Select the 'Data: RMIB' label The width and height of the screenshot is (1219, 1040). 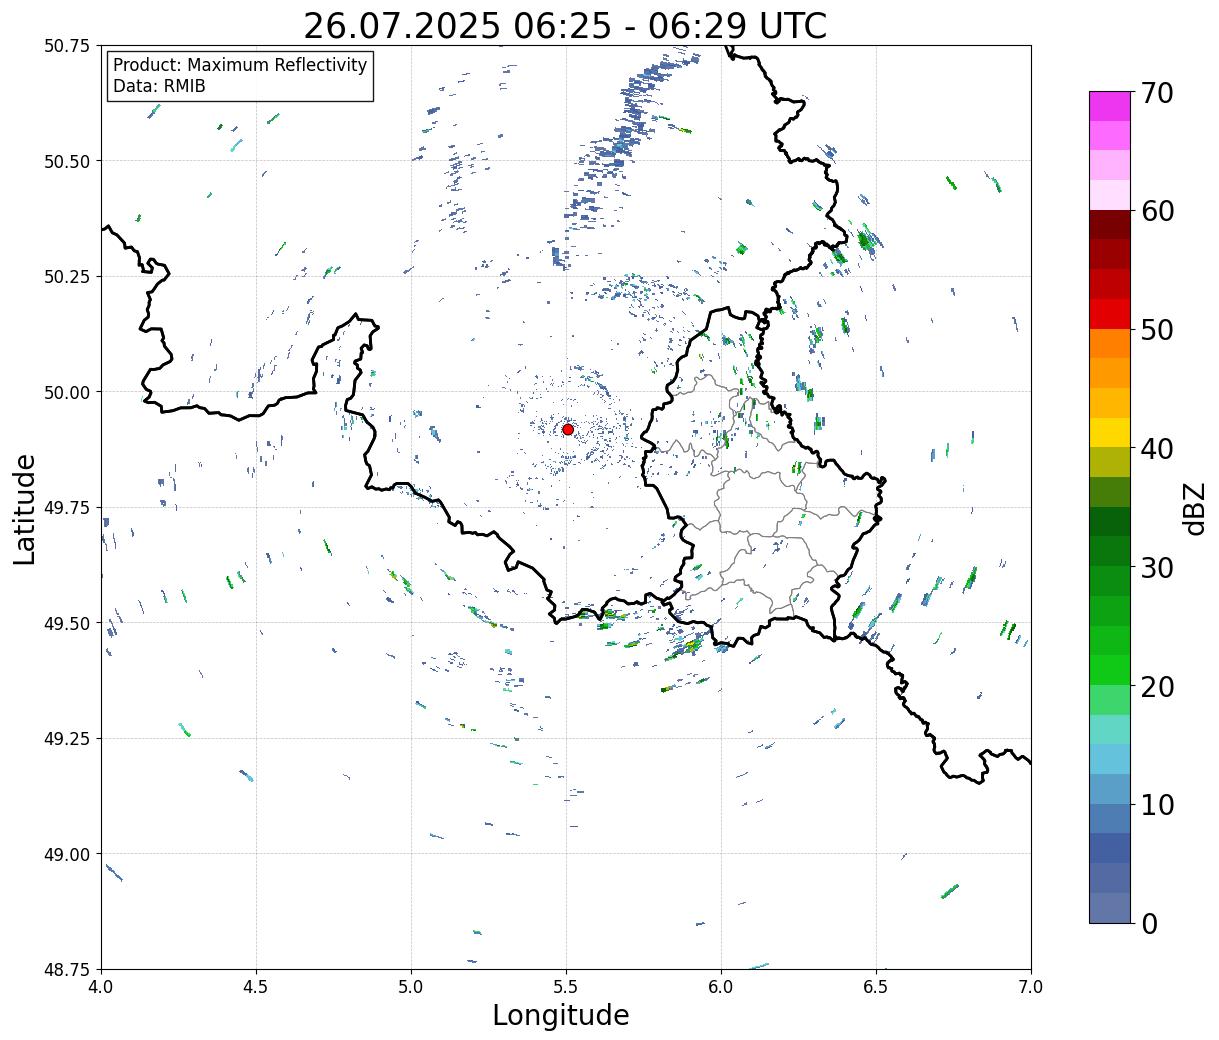pos(159,86)
